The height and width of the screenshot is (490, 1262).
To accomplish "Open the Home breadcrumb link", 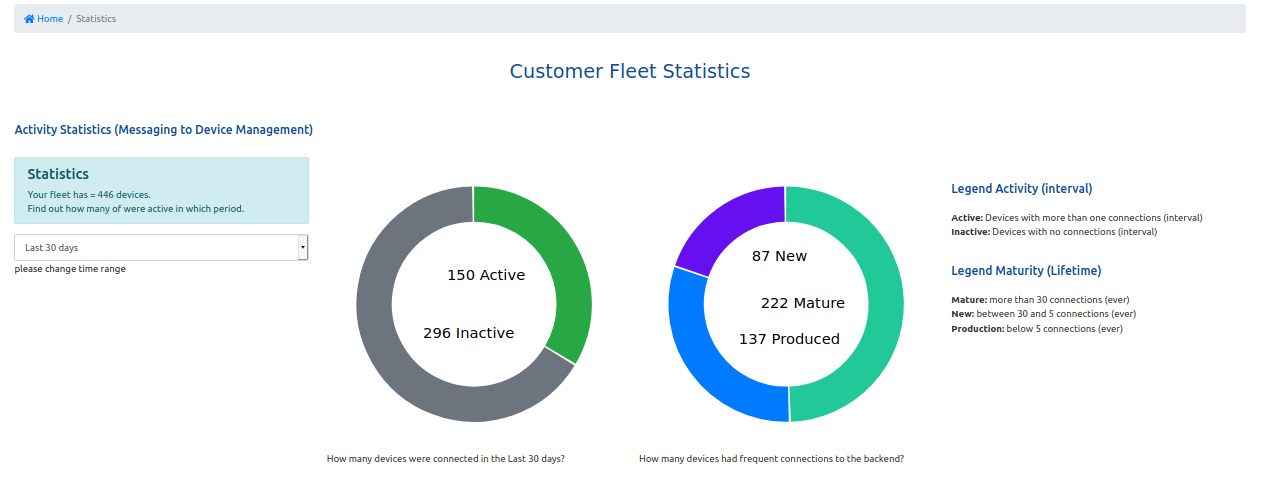I will [x=49, y=19].
